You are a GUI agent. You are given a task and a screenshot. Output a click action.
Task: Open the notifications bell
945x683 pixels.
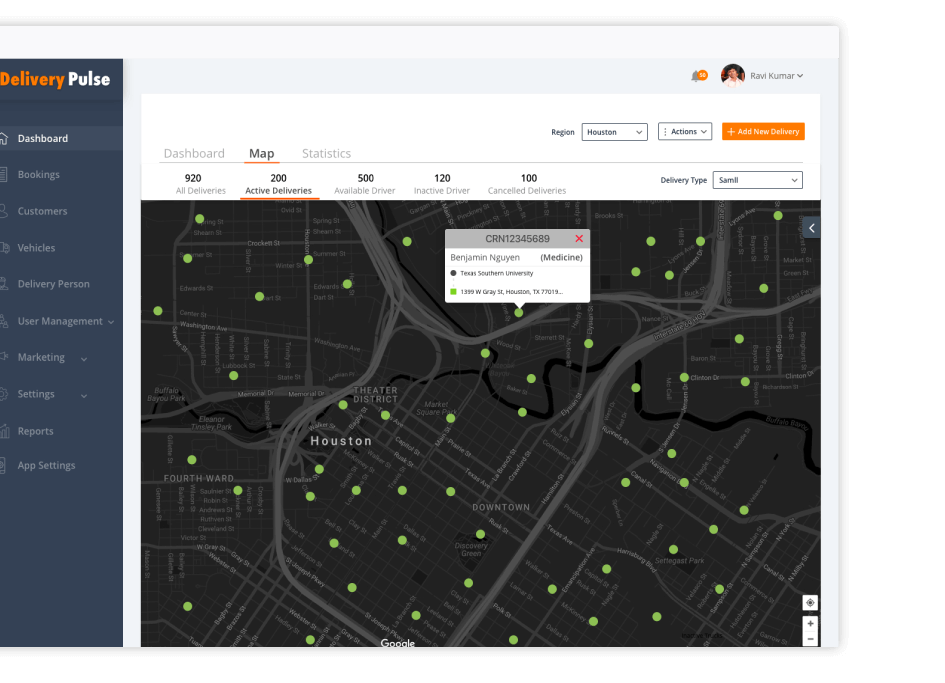point(698,76)
